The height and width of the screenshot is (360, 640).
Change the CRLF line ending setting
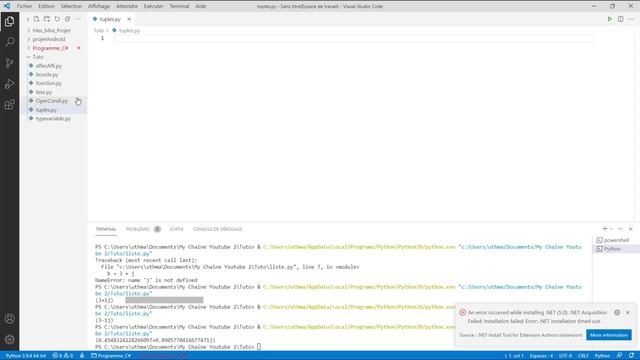point(583,356)
